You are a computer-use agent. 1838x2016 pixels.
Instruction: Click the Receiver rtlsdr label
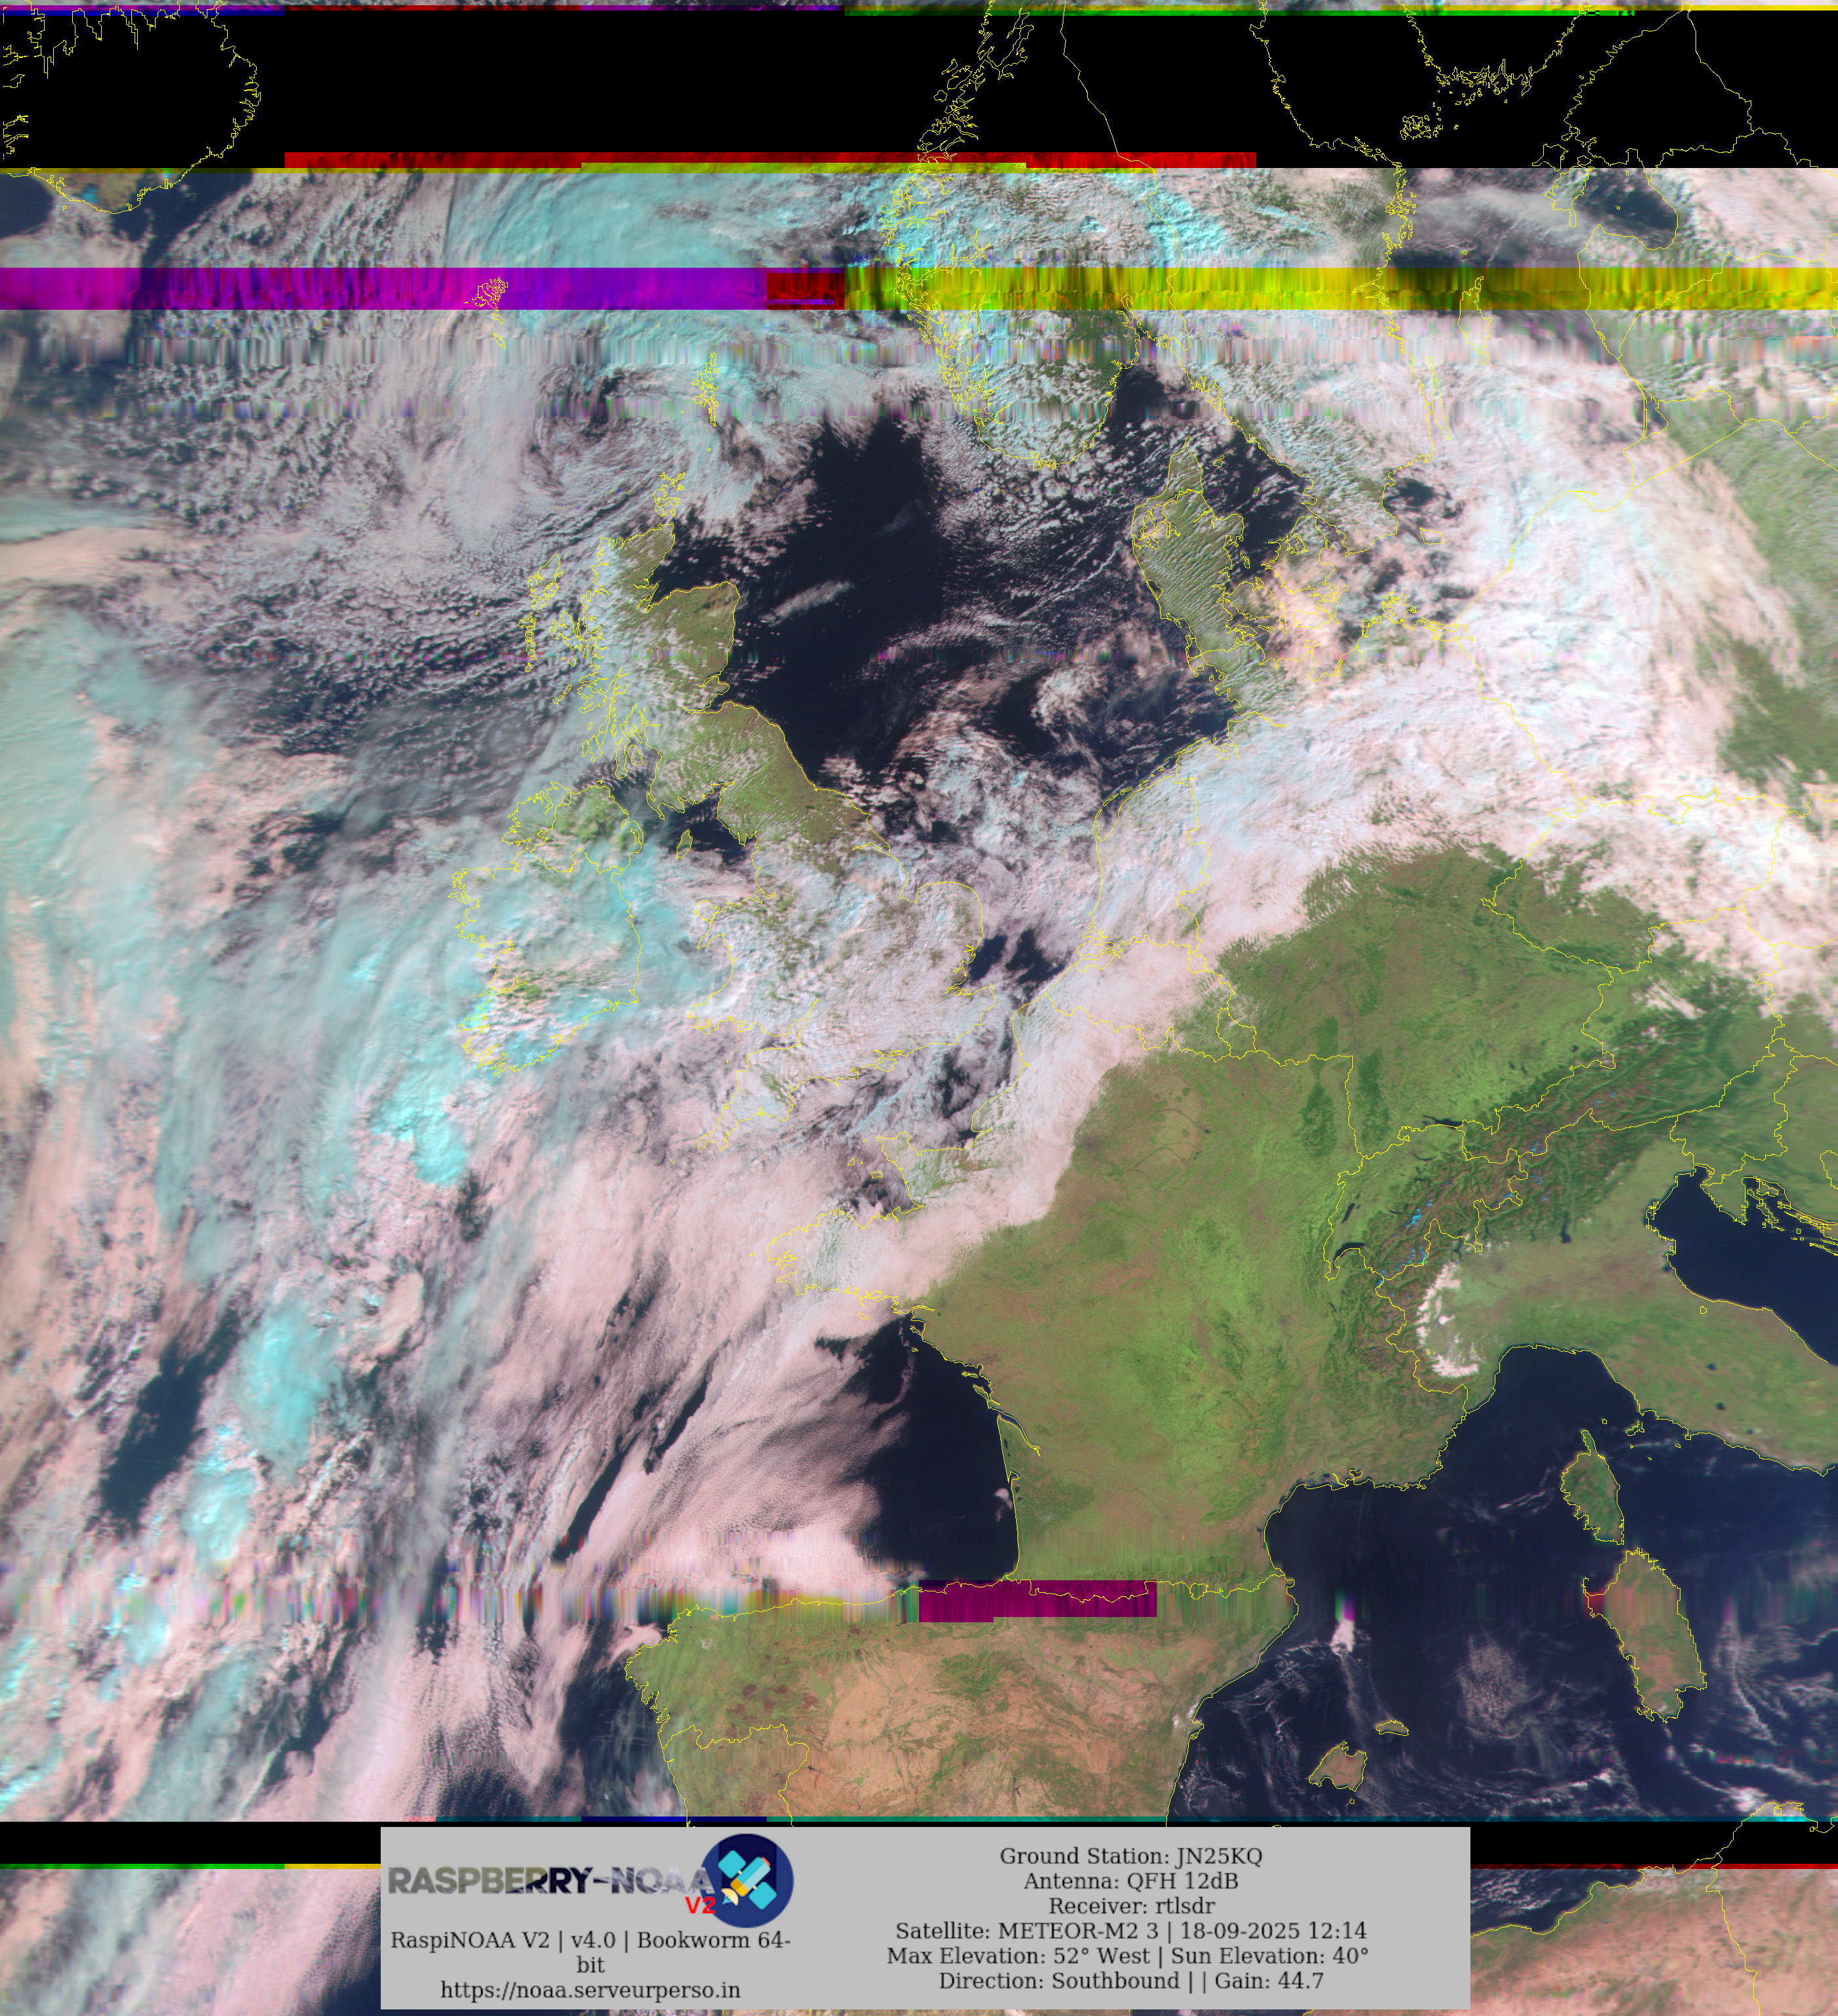point(1130,1906)
